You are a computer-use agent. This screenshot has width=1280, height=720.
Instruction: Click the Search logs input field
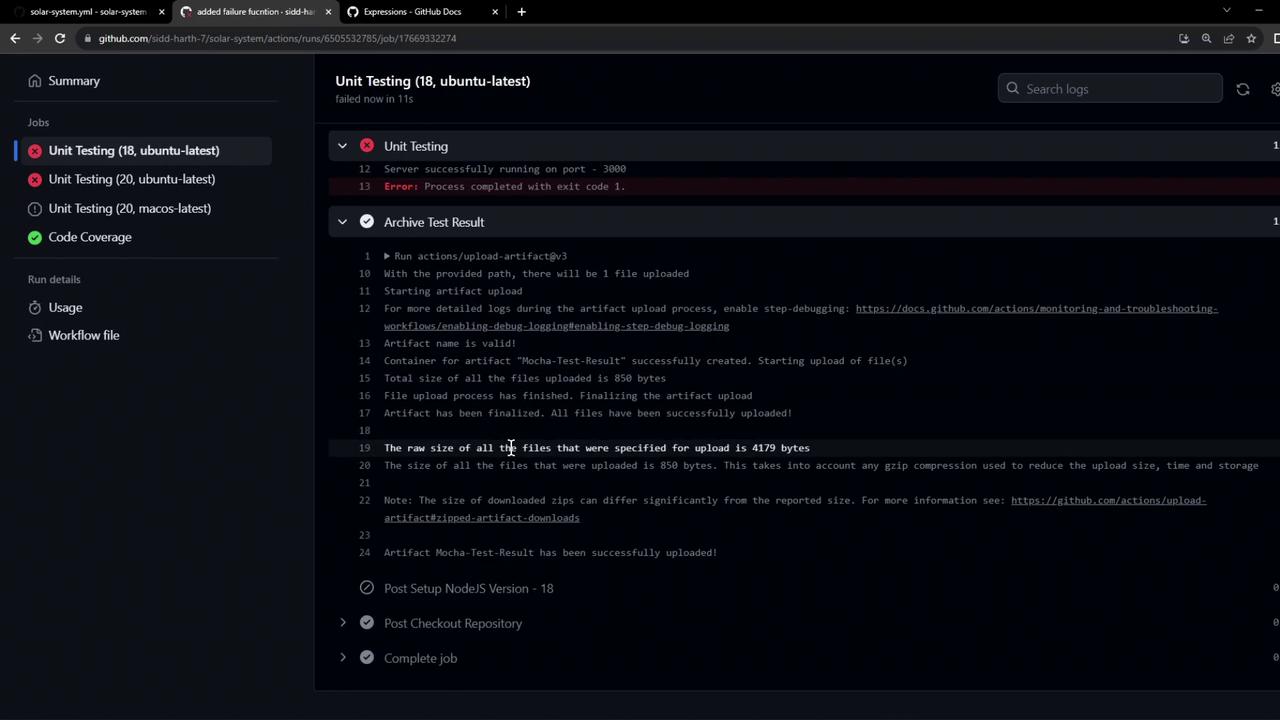point(1110,89)
